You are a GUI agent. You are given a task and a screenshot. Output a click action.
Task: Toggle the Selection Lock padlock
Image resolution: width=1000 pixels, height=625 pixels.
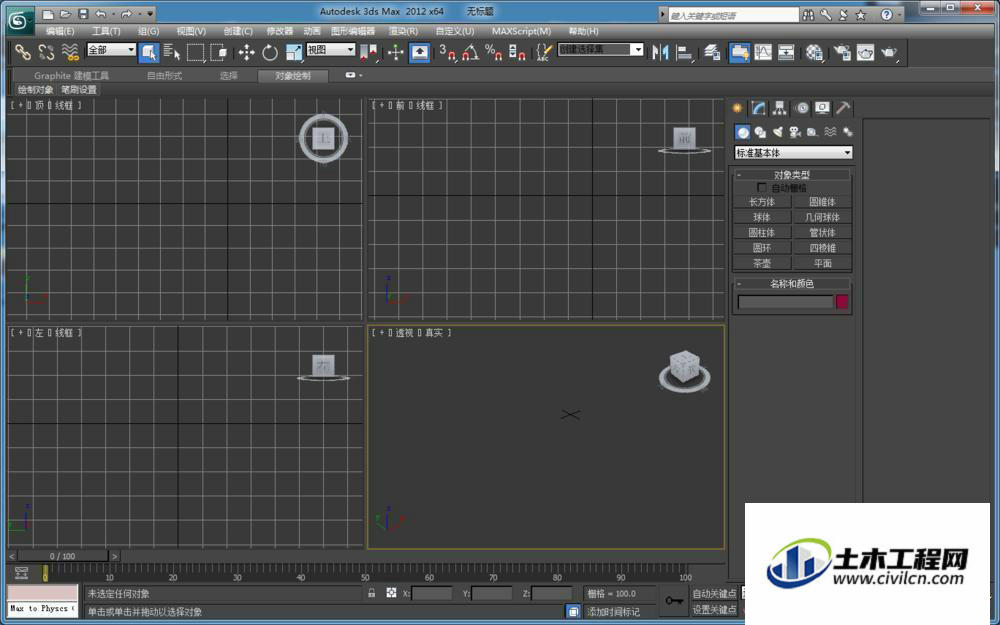pos(372,593)
